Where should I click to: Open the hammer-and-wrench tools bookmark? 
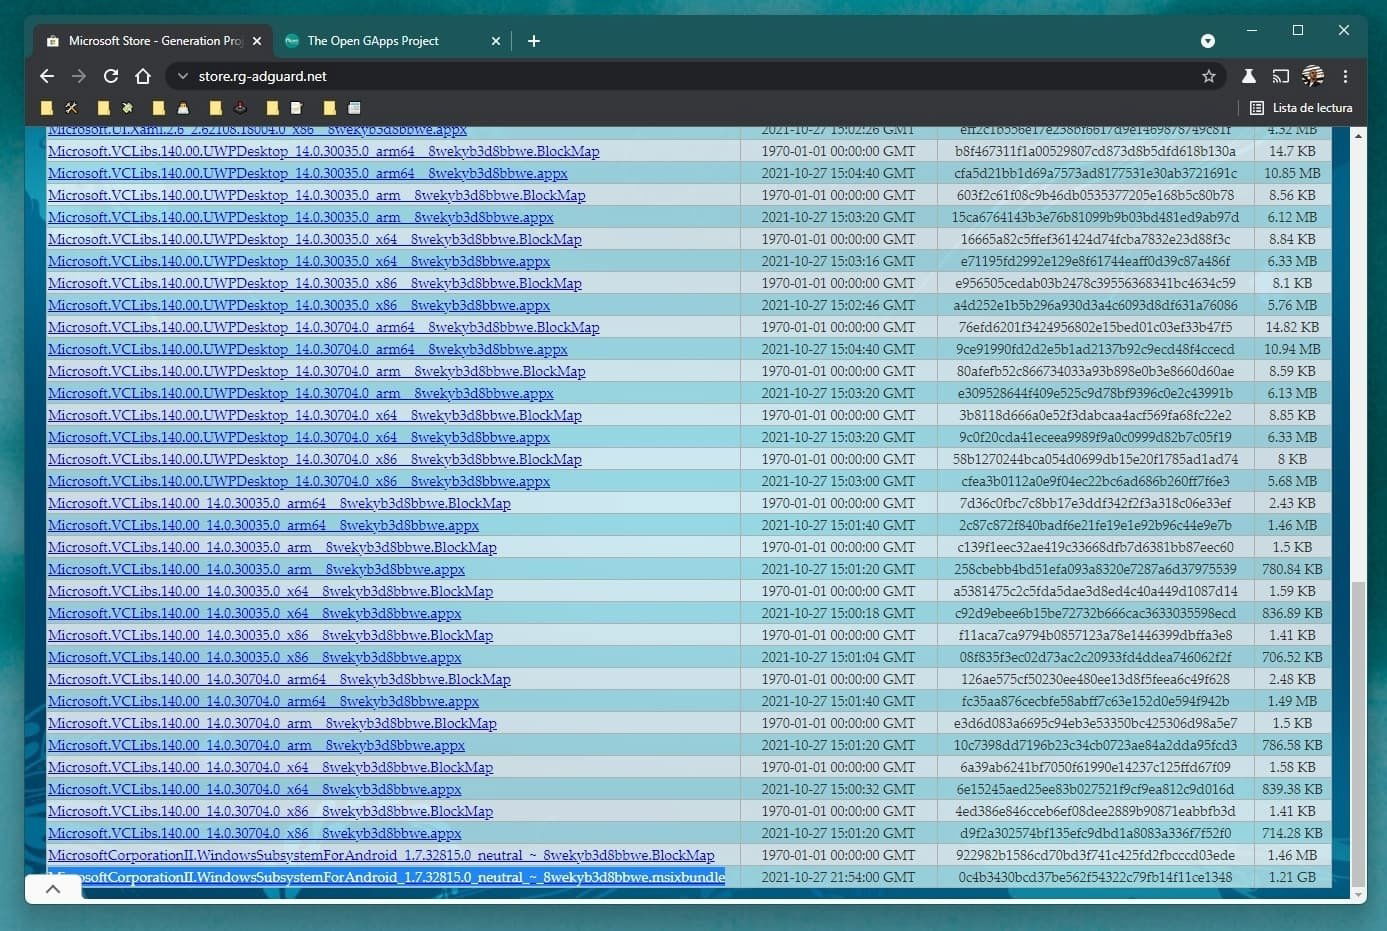(x=71, y=108)
